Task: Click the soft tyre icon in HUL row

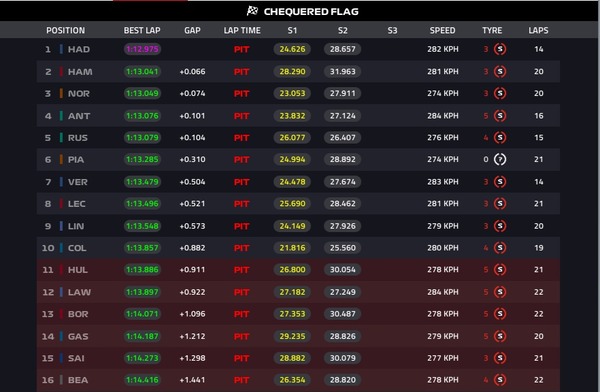Action: point(500,270)
